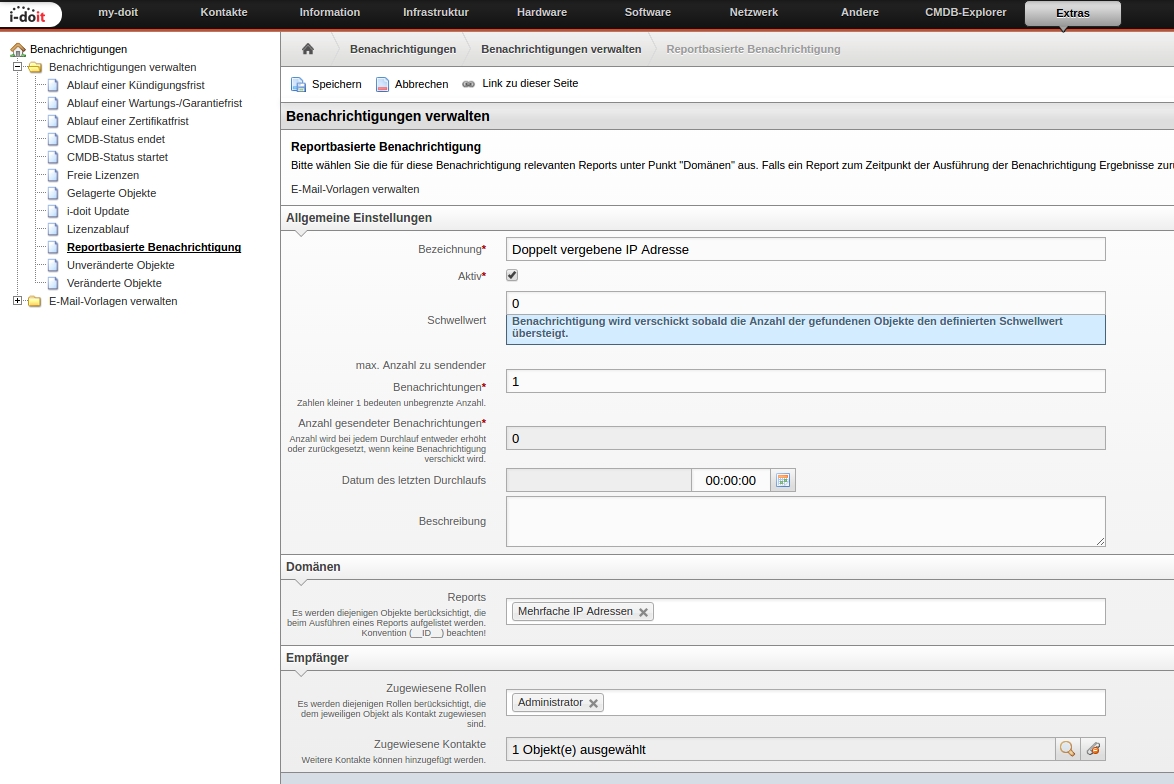
Task: Click the Abbrechen cancel icon
Action: coord(383,84)
